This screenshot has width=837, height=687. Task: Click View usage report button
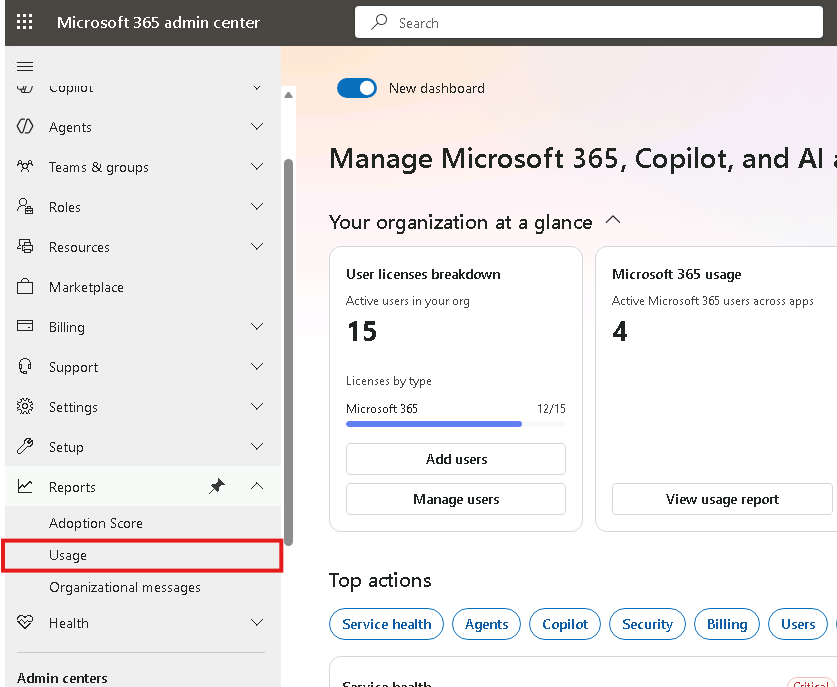pos(722,499)
